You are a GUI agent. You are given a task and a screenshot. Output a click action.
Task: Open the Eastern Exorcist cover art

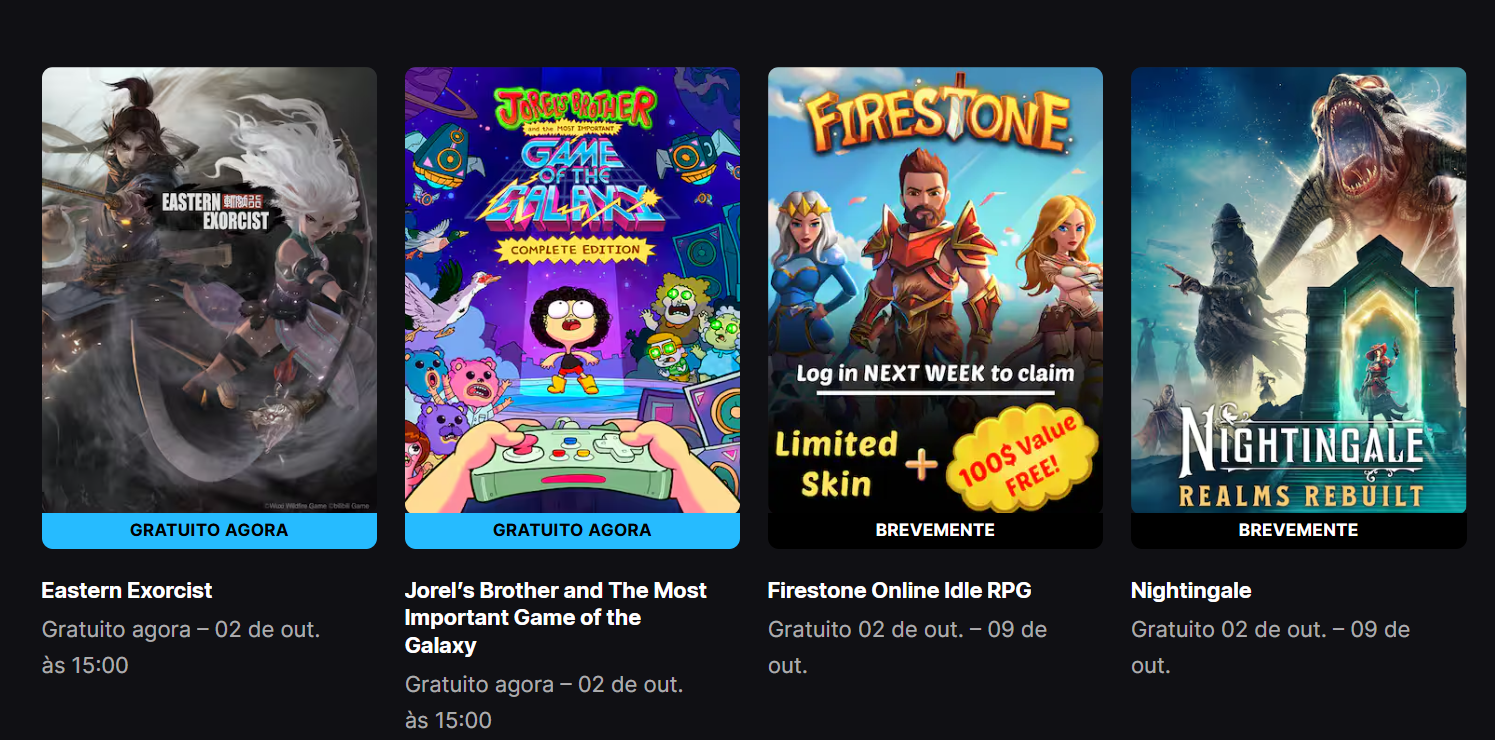coord(209,290)
